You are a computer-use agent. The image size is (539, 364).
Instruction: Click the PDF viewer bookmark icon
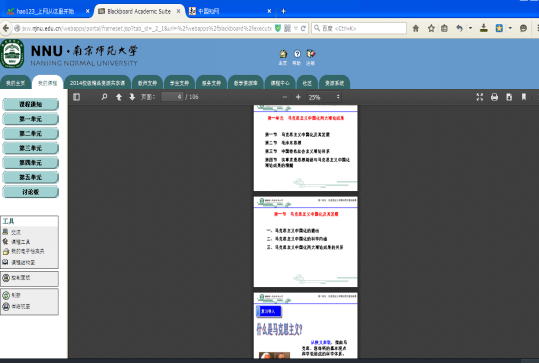click(x=524, y=97)
